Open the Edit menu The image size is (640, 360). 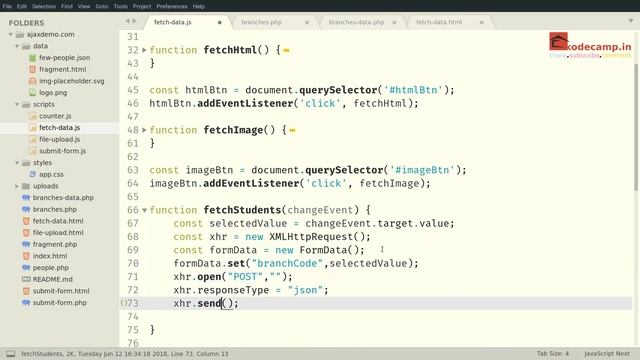pyautogui.click(x=22, y=6)
